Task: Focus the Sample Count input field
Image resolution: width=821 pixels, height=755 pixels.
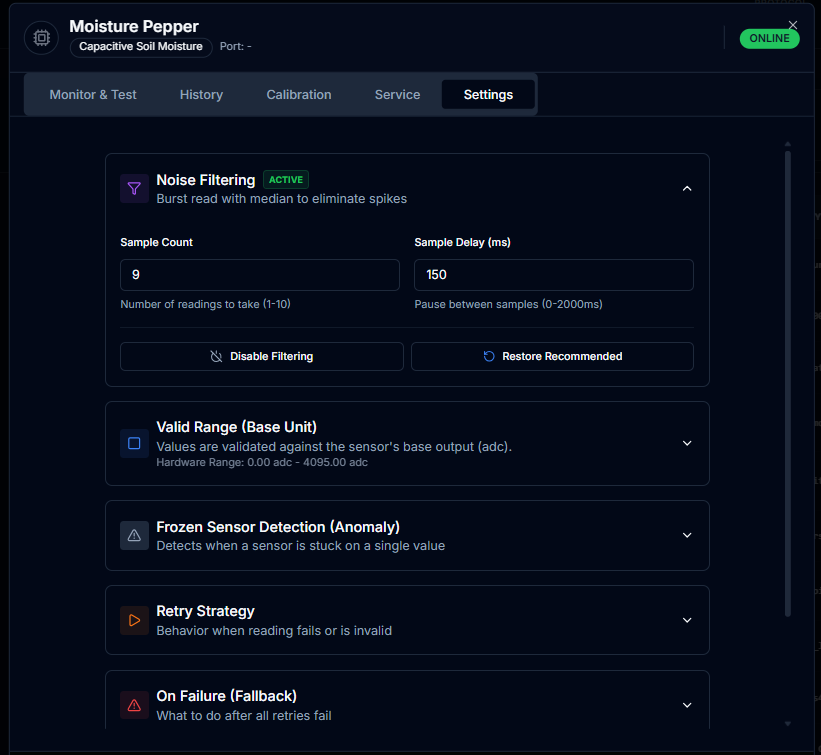Action: [x=260, y=275]
